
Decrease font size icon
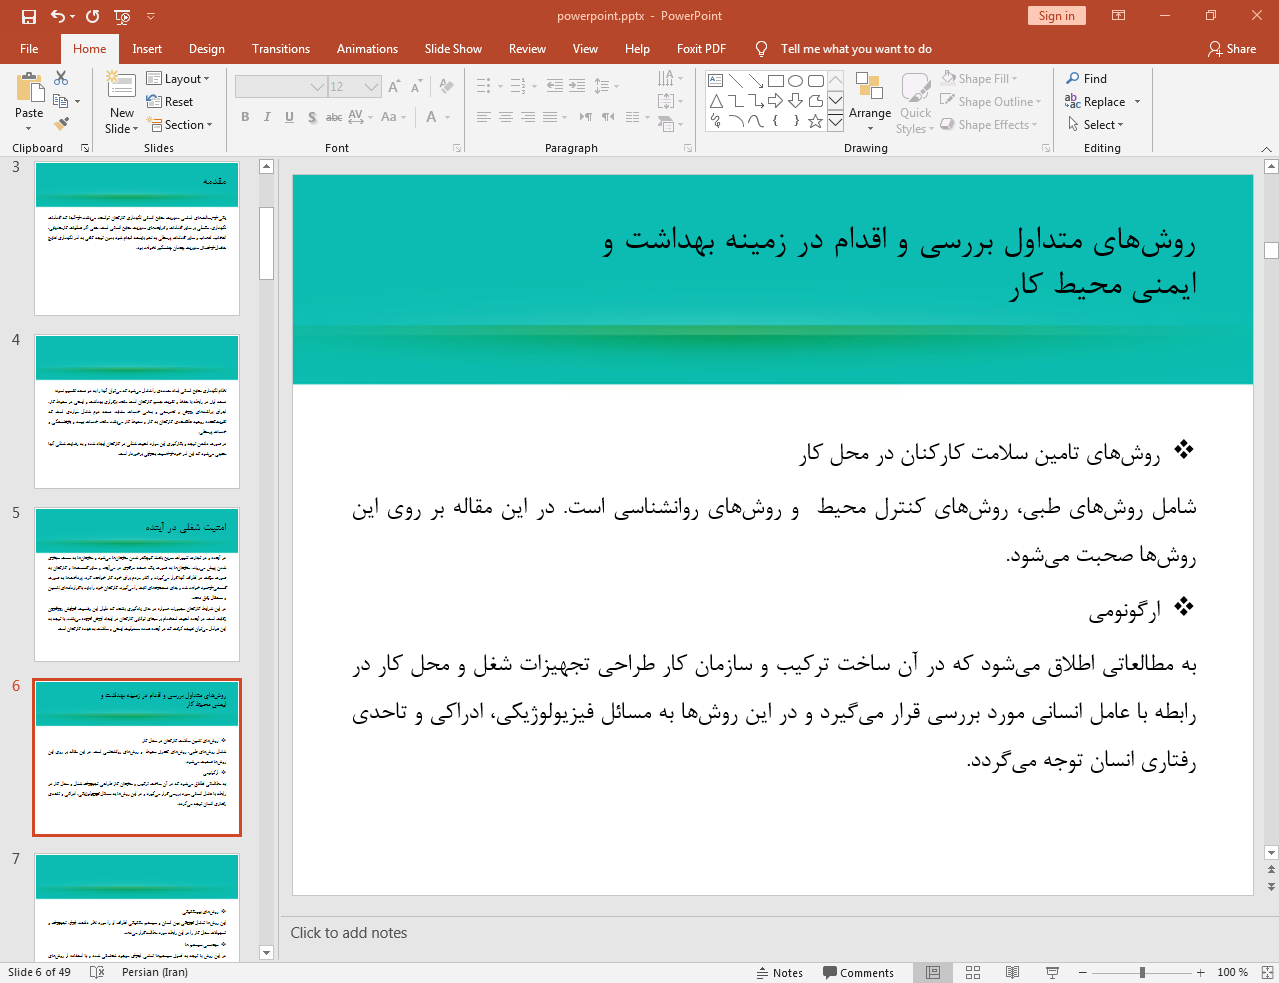click(x=417, y=87)
